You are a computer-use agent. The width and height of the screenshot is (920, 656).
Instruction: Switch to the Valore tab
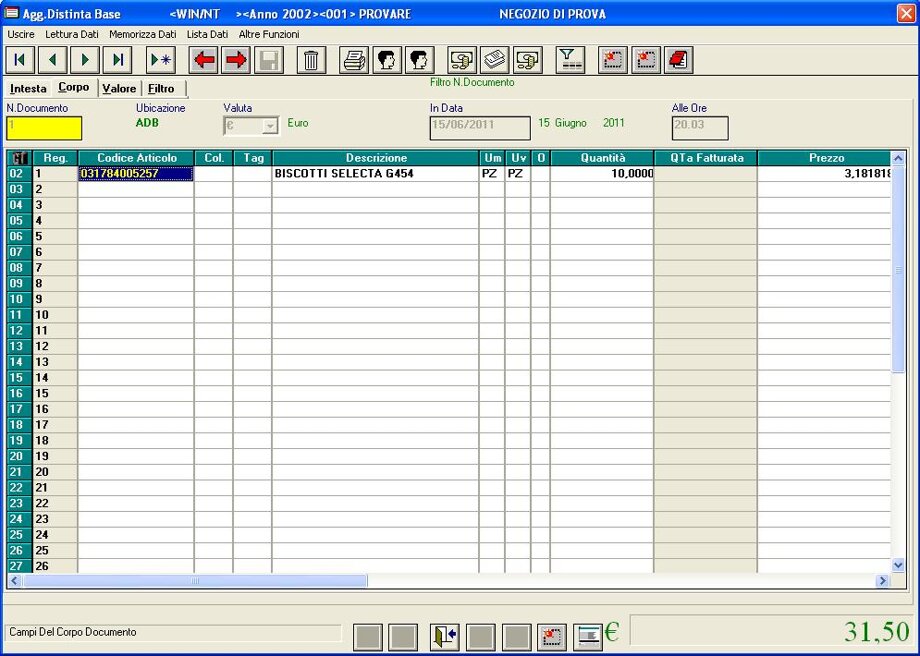[119, 89]
